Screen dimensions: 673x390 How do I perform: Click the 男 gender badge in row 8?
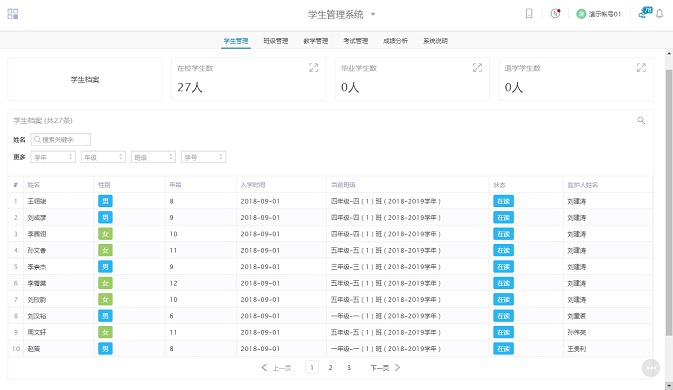[105, 316]
